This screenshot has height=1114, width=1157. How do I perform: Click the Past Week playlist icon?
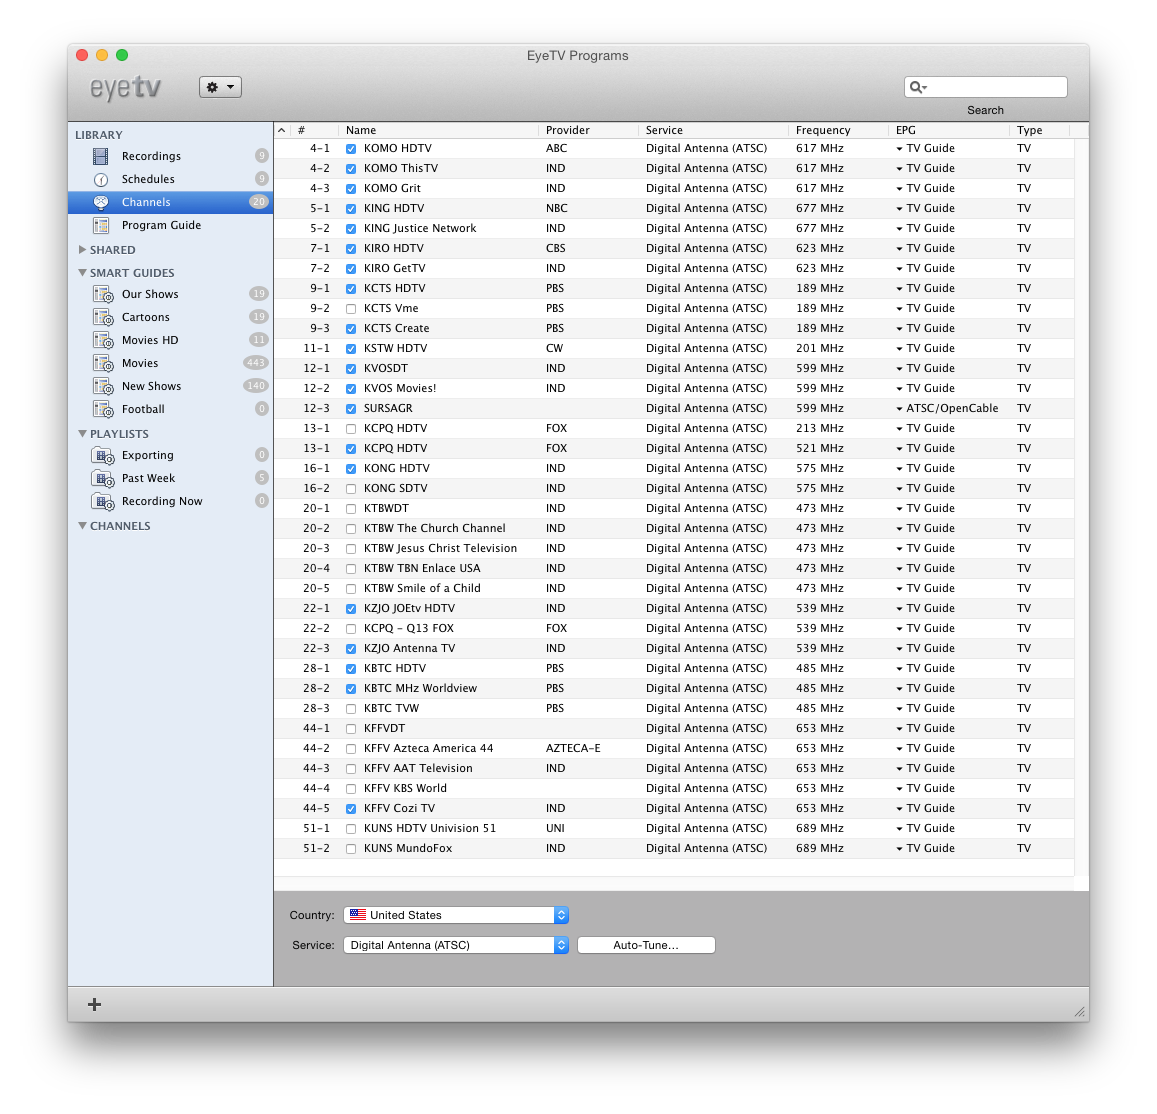pos(103,478)
